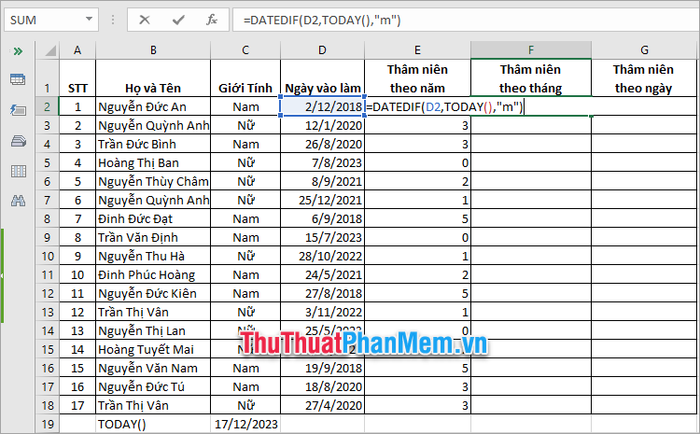The image size is (700, 434).
Task: Select column A header
Action: click(x=77, y=50)
